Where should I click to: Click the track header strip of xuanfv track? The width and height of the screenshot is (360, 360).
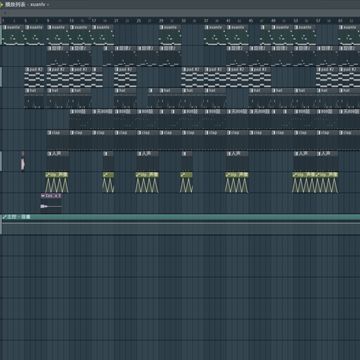pos(1,35)
